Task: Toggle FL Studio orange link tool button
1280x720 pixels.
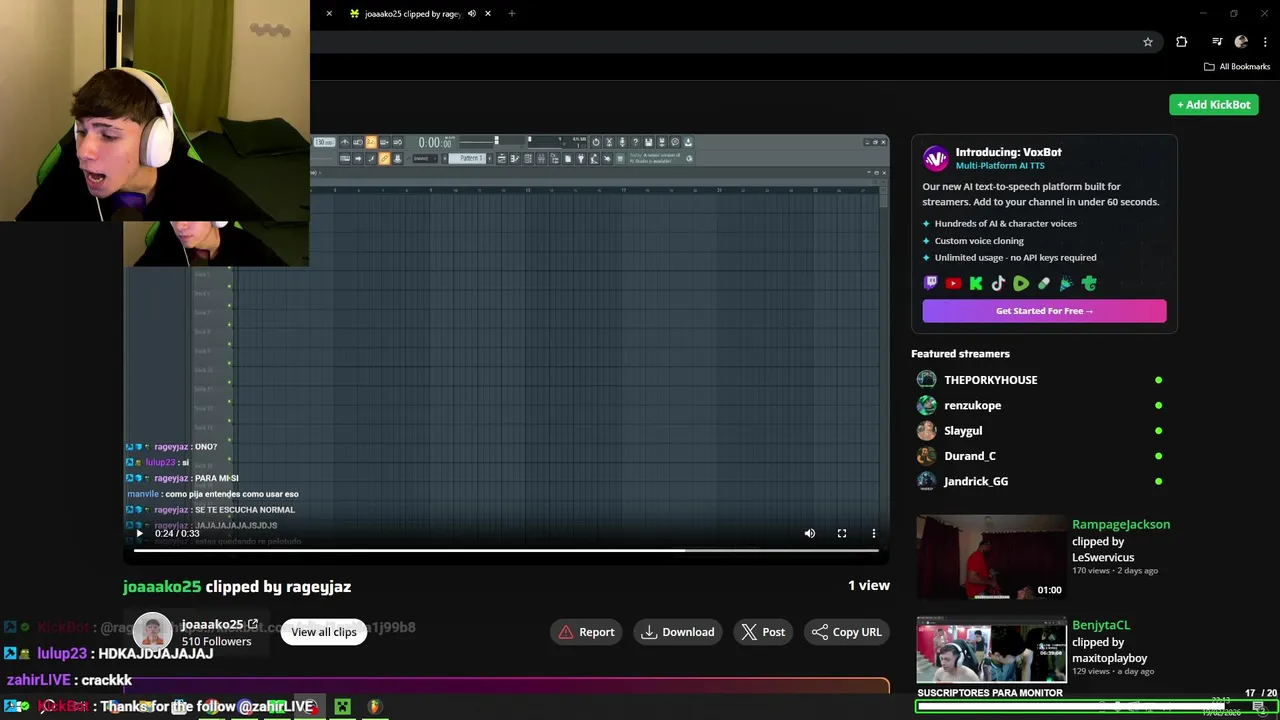Action: (385, 158)
